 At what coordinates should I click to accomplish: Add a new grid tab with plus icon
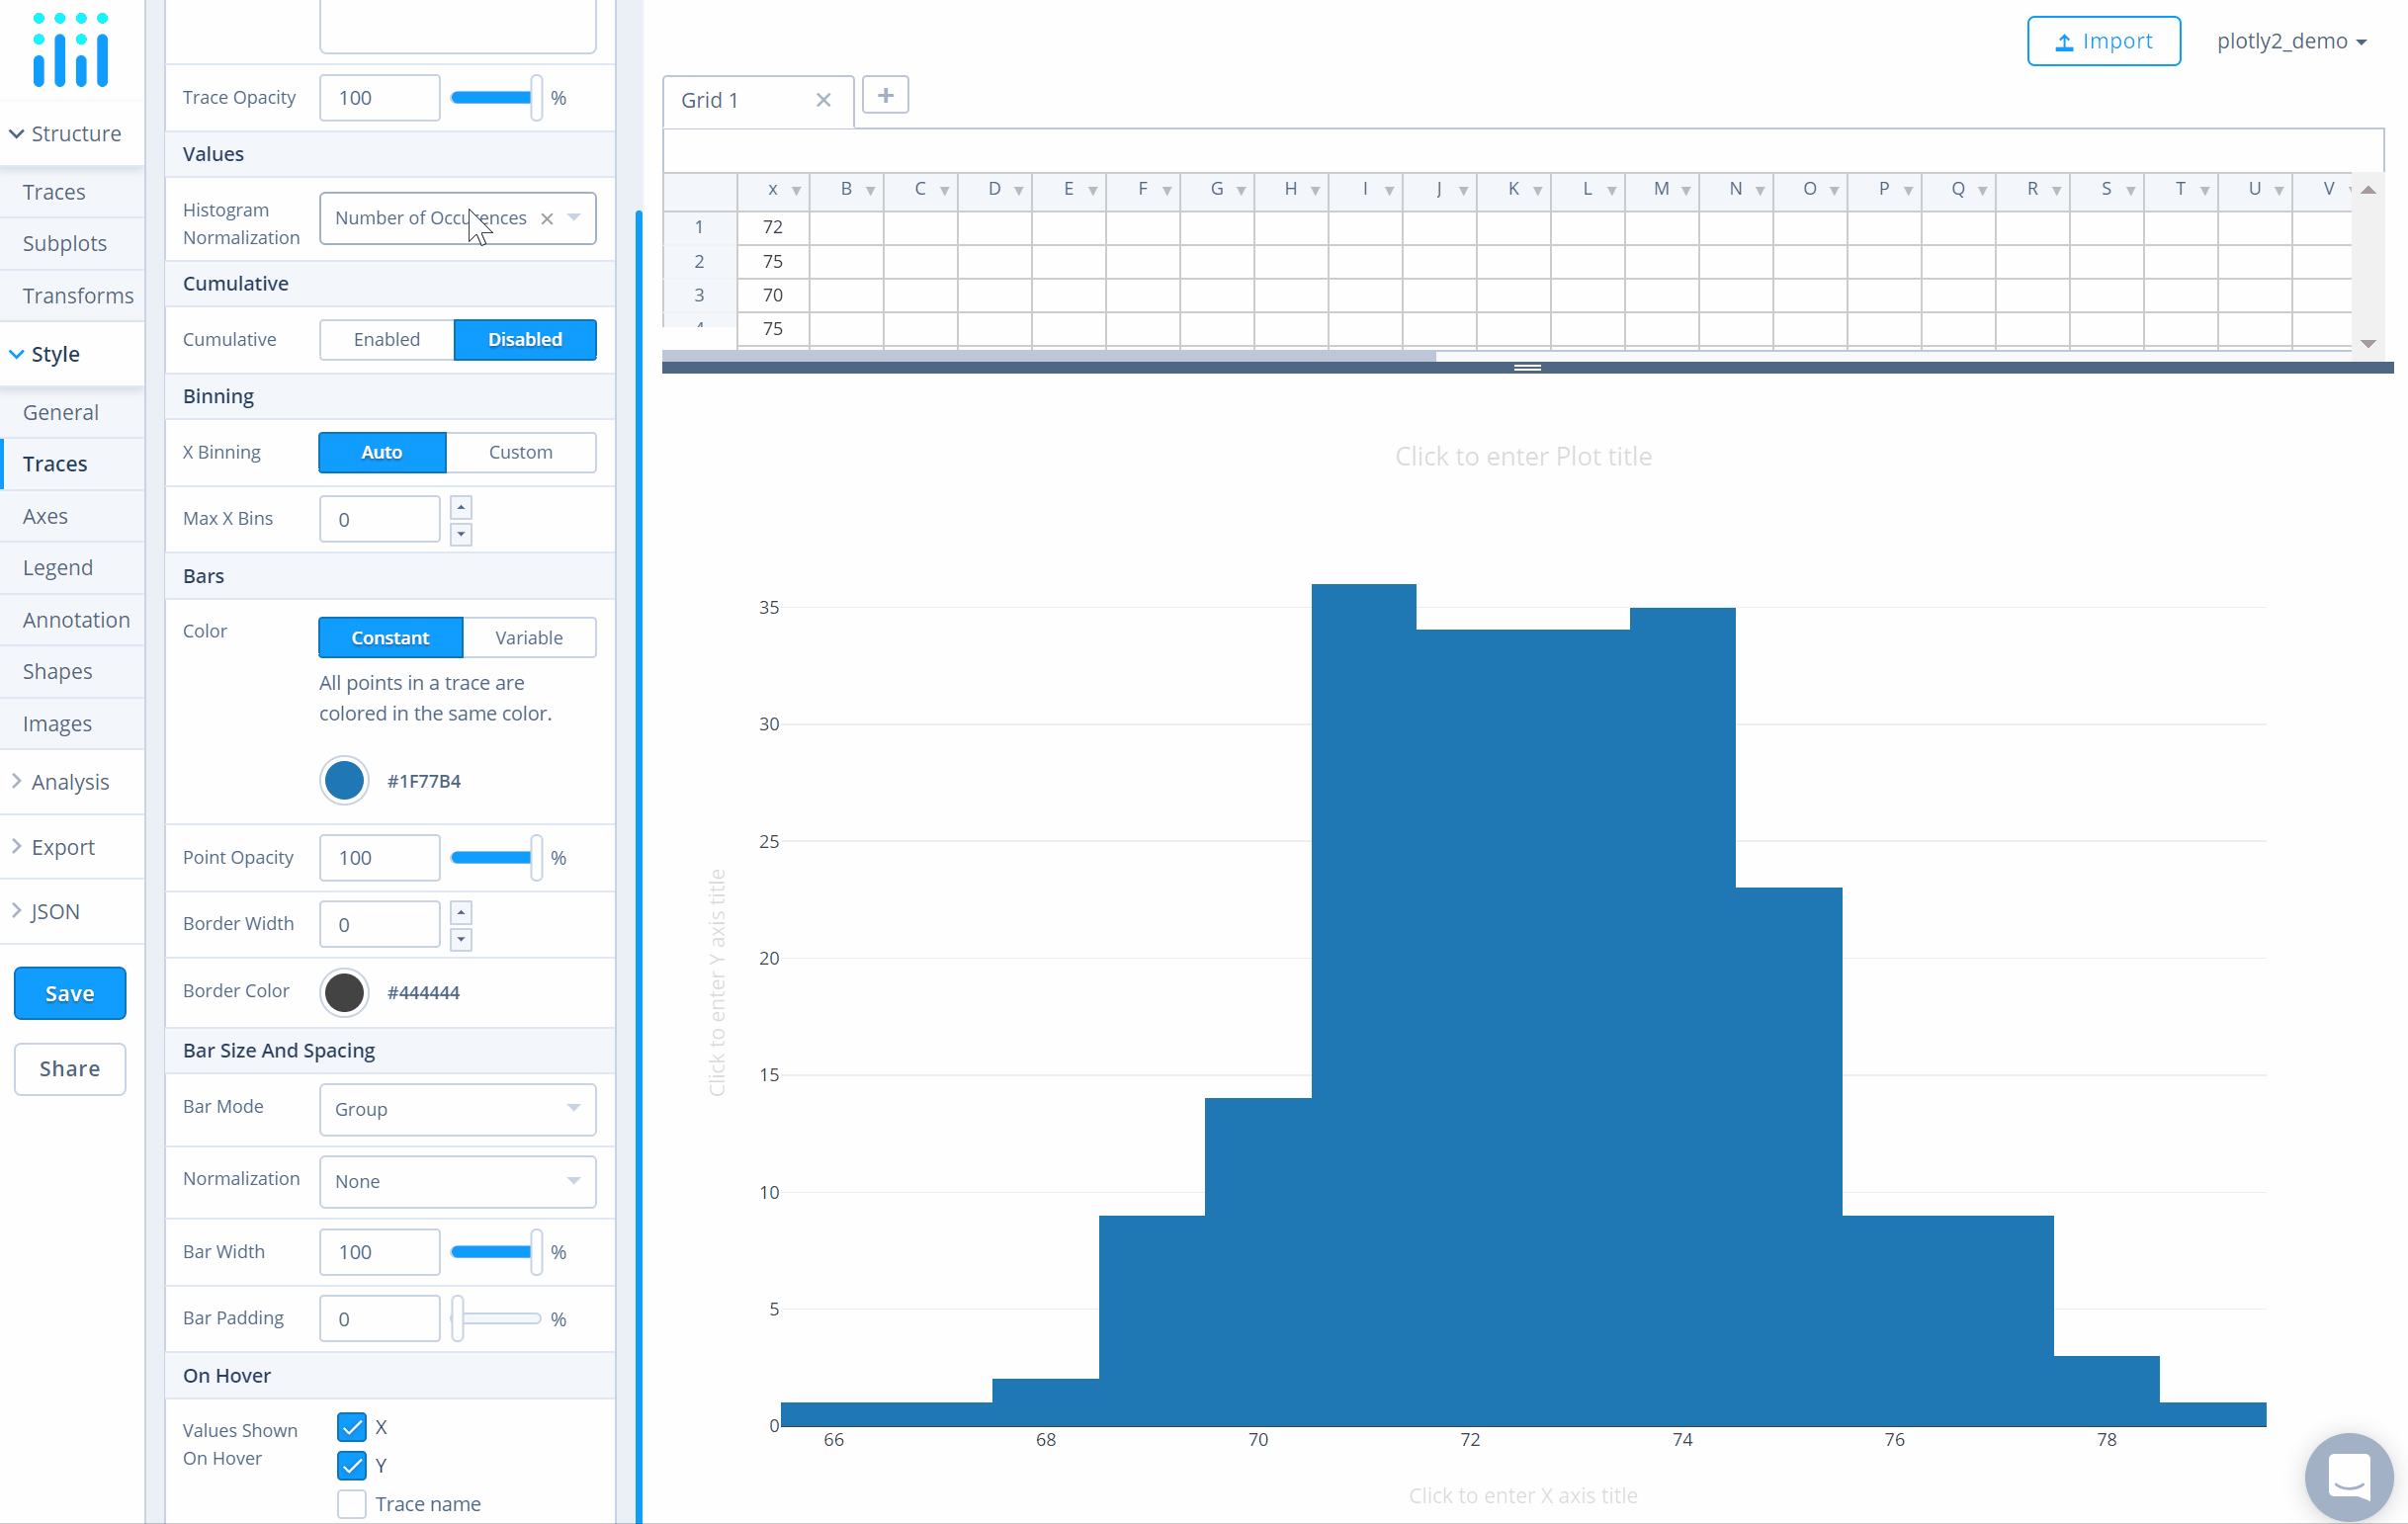(x=885, y=96)
